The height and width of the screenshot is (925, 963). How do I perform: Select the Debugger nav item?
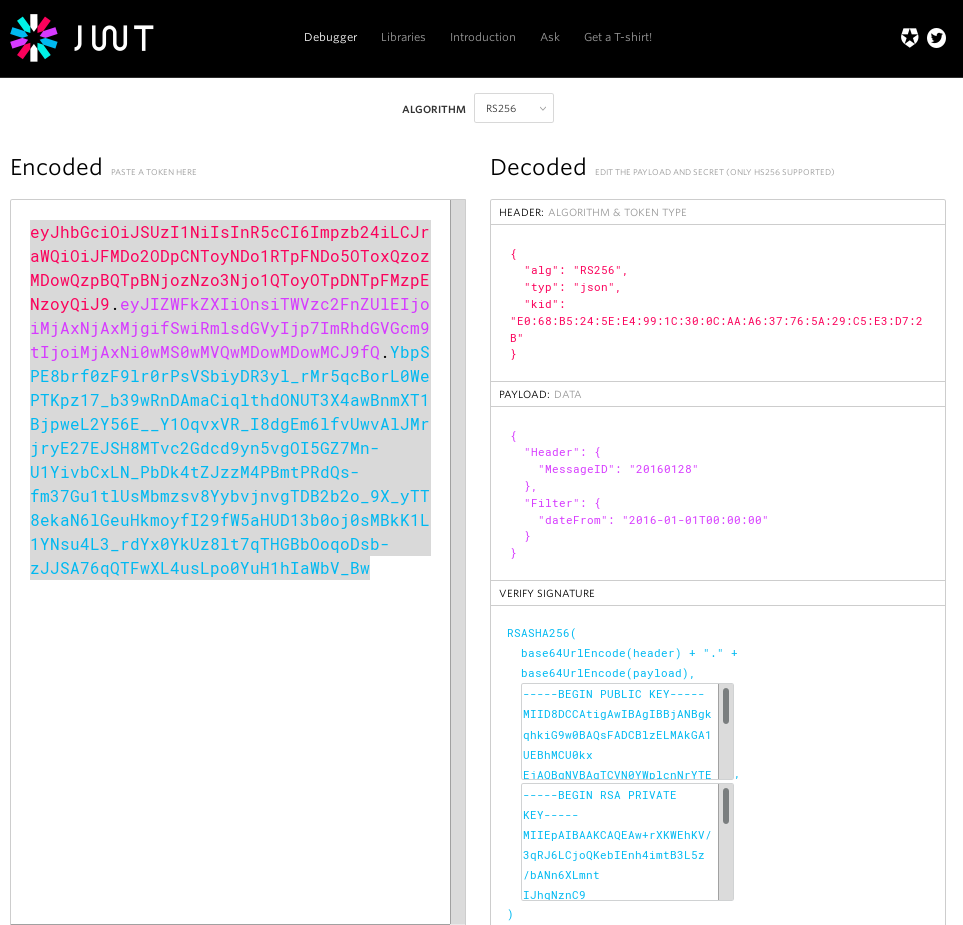tap(330, 37)
